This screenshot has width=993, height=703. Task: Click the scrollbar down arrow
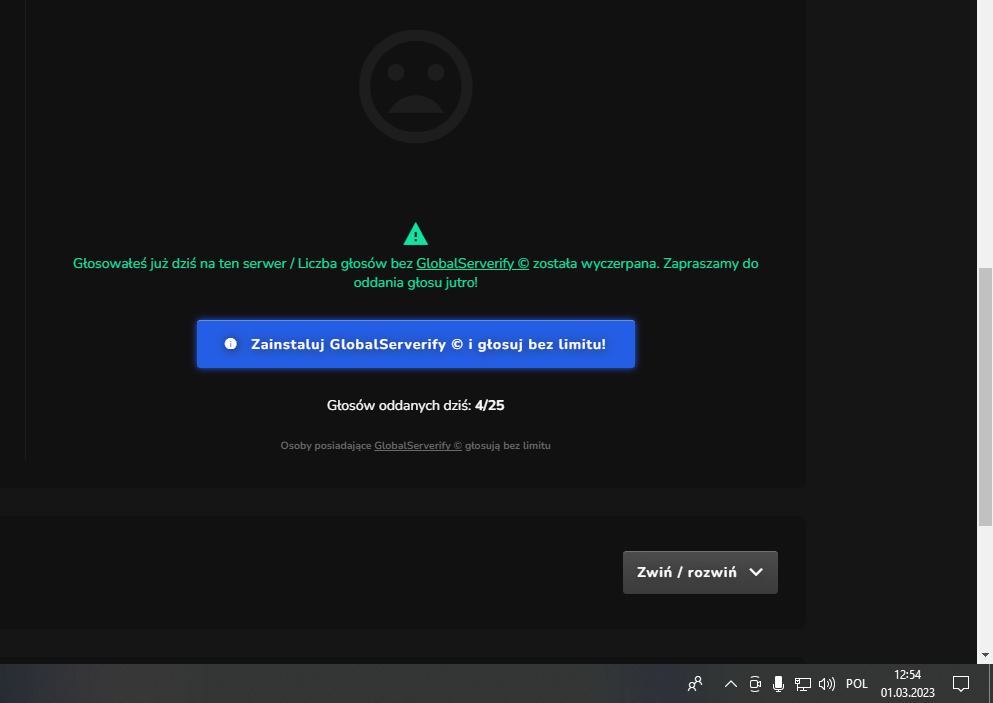[x=985, y=655]
